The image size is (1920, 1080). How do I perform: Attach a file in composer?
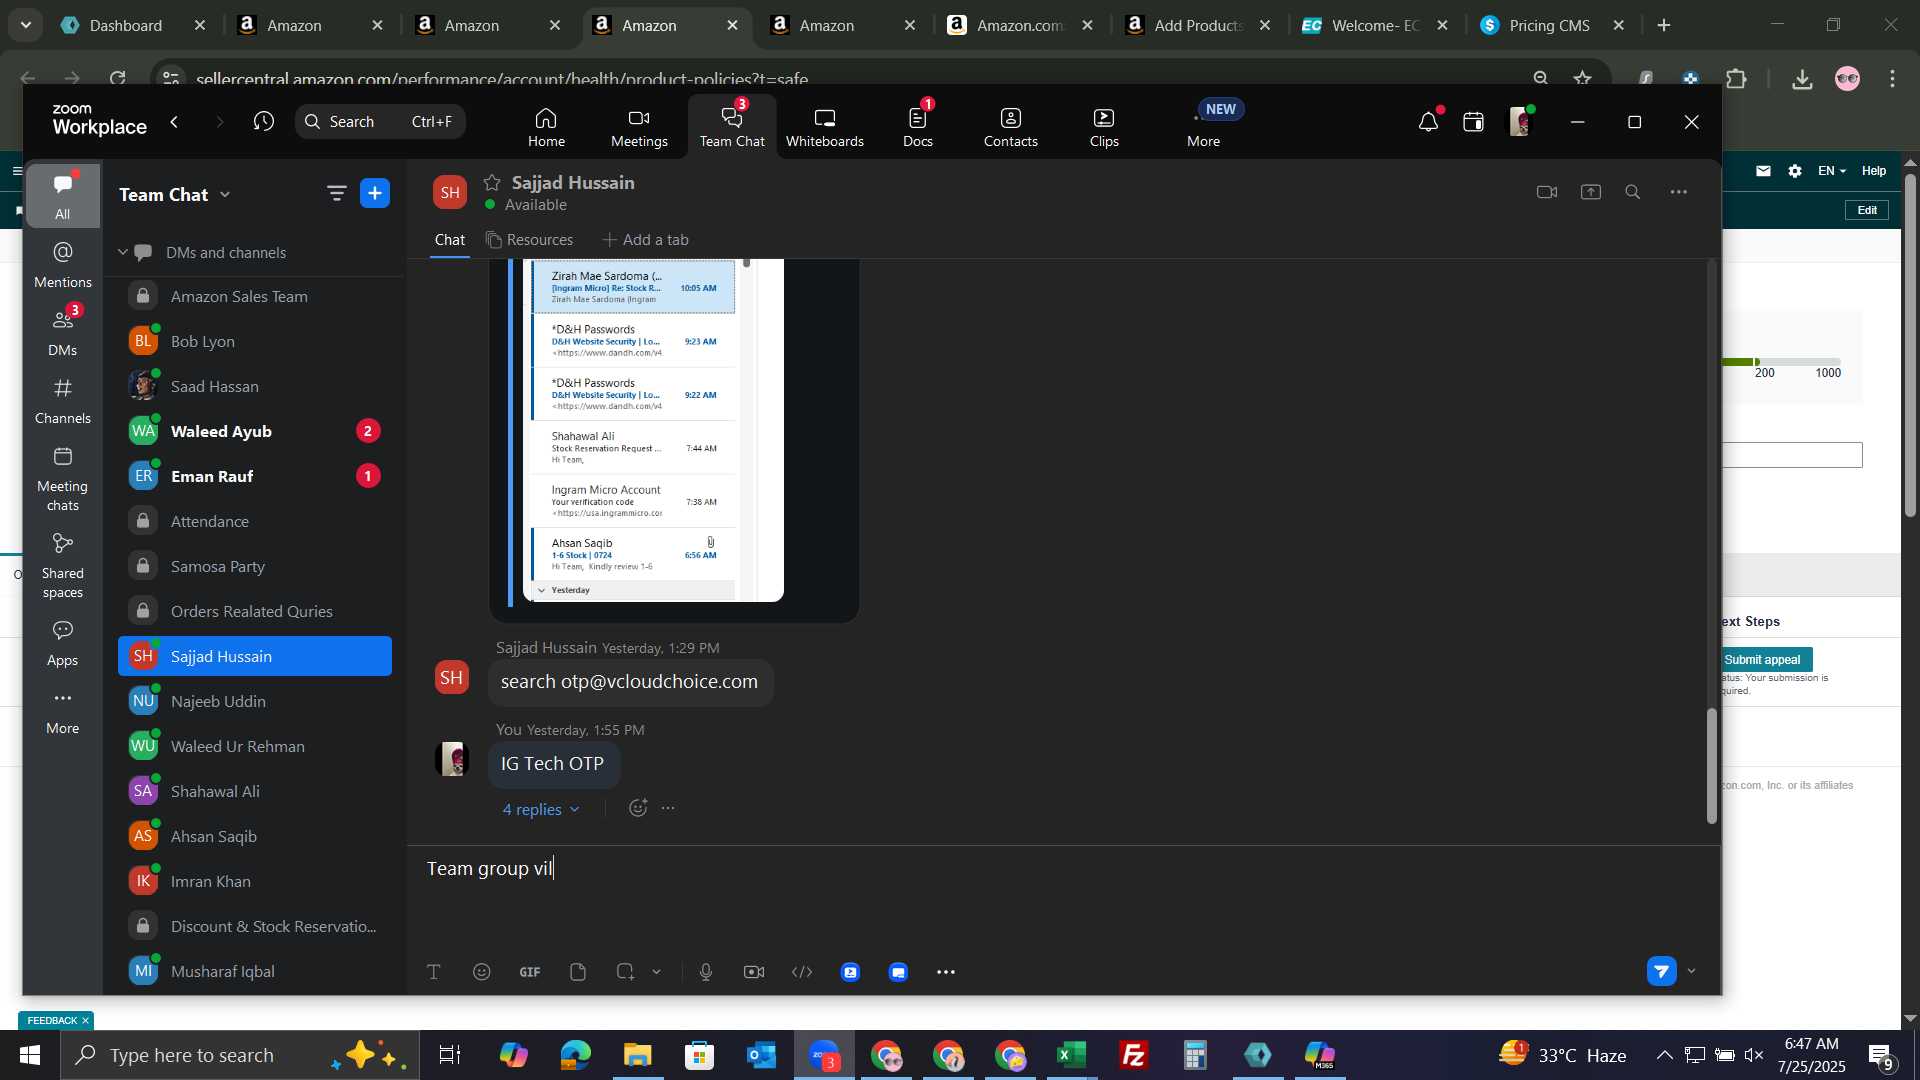click(x=577, y=972)
